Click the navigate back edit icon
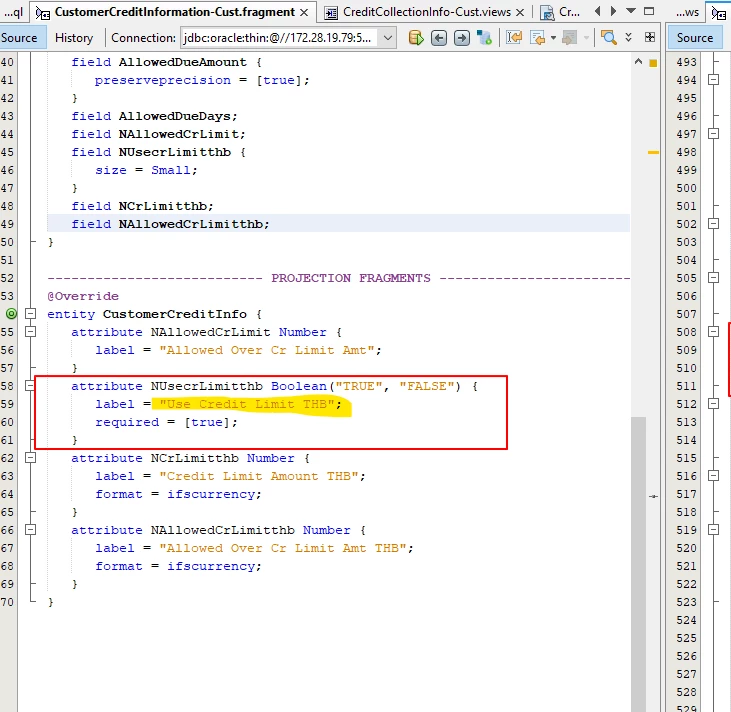This screenshot has height=712, width=731. (x=538, y=38)
